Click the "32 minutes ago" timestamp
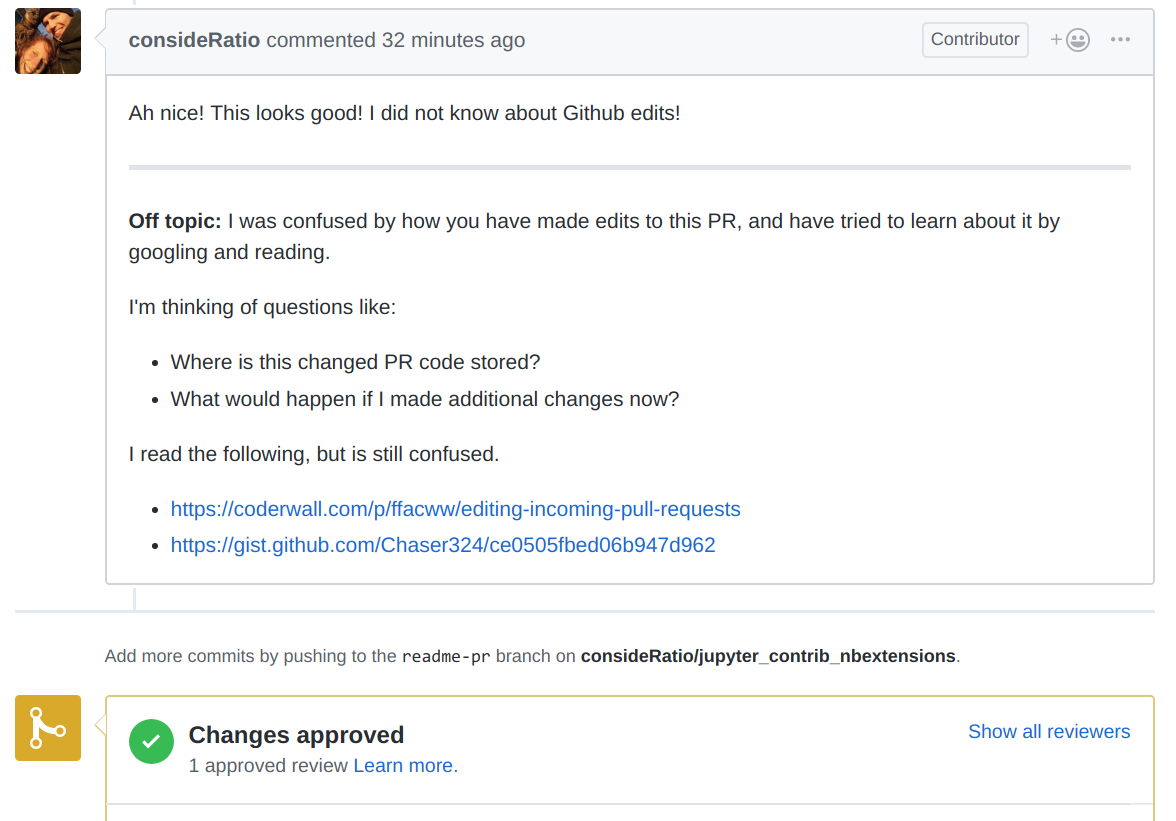Viewport: 1176px width, 821px height. click(x=453, y=40)
